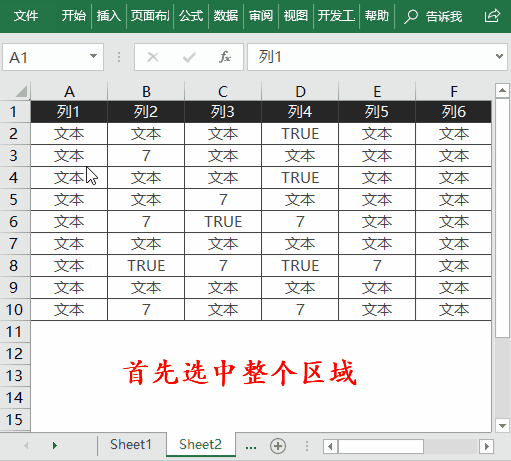The height and width of the screenshot is (461, 511).
Task: Click the formula bar enter checkmark icon
Action: click(189, 57)
